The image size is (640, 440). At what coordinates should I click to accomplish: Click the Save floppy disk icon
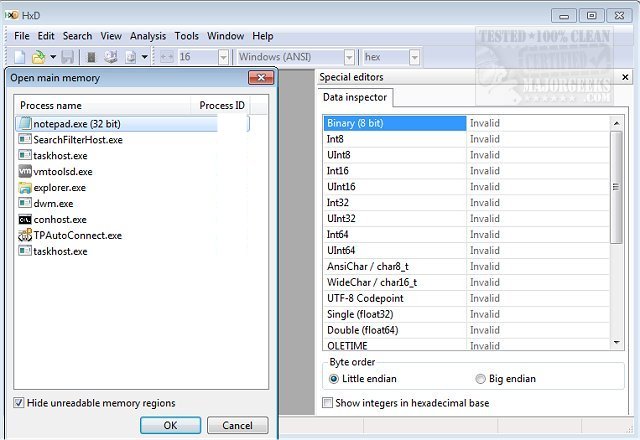coord(67,57)
